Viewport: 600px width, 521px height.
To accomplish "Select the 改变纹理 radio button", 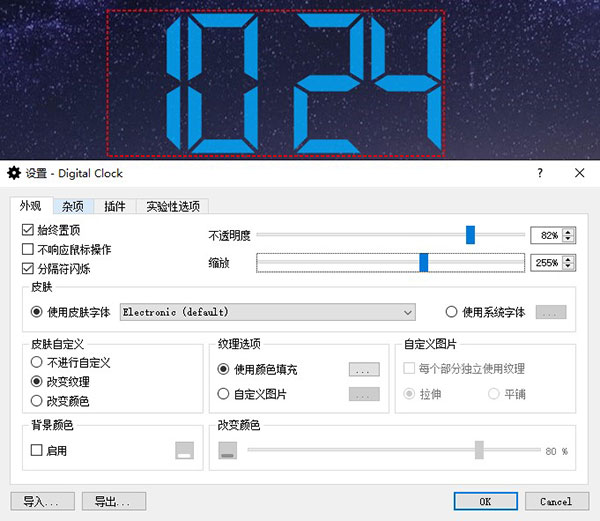I will [36, 381].
